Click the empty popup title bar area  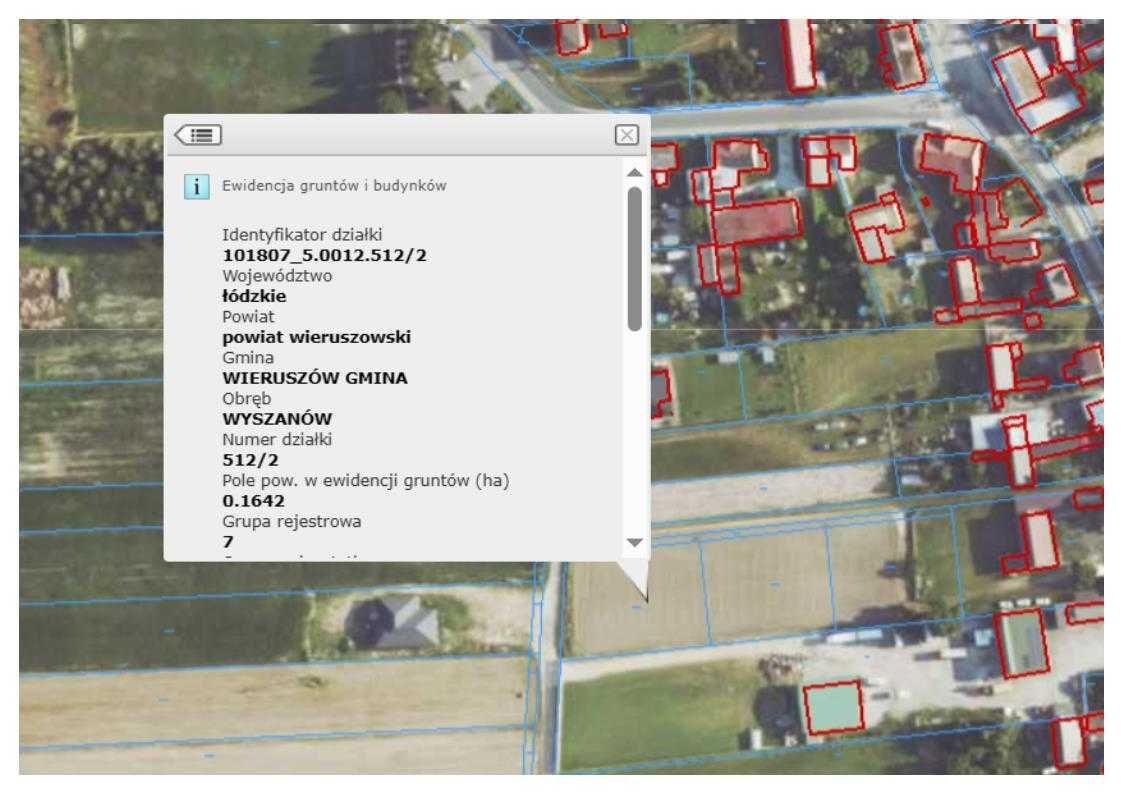tap(420, 135)
